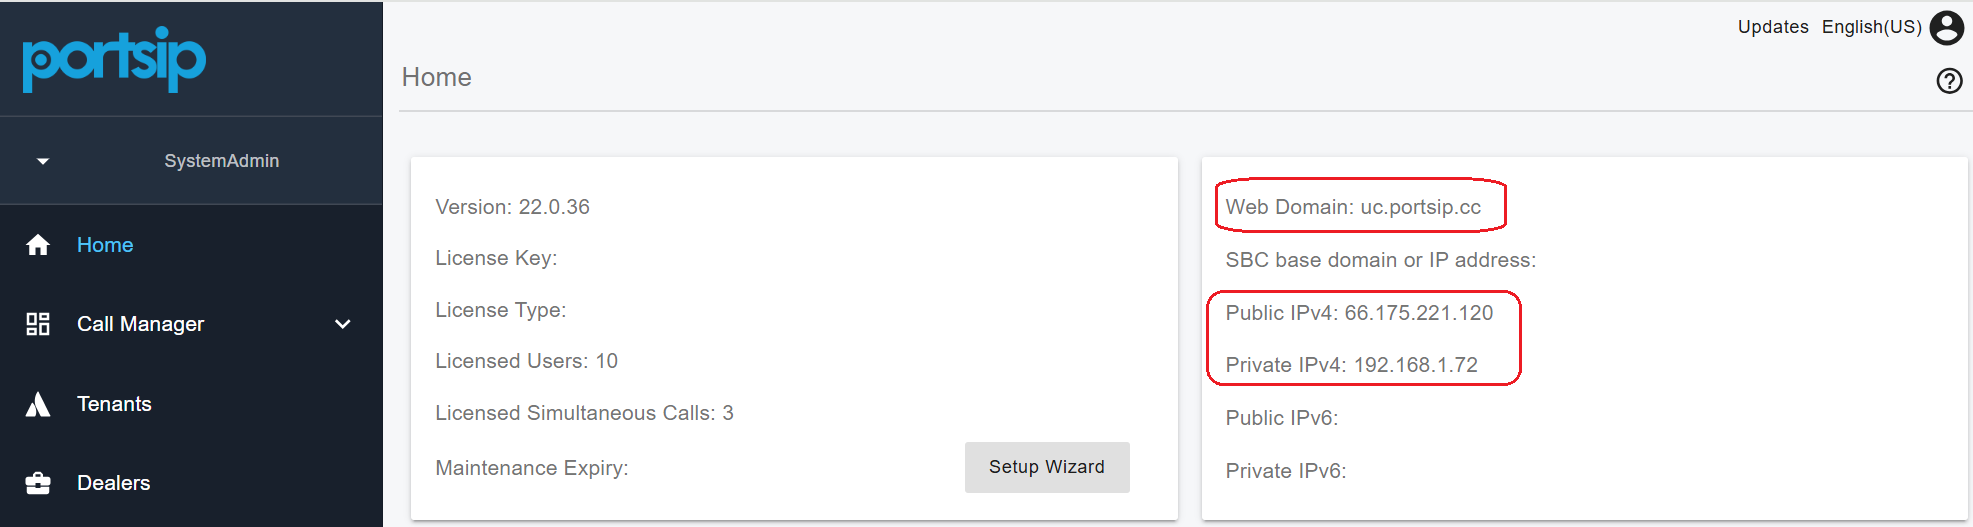Viewport: 1973px width, 527px height.
Task: Open the help question mark icon
Action: 1949,81
